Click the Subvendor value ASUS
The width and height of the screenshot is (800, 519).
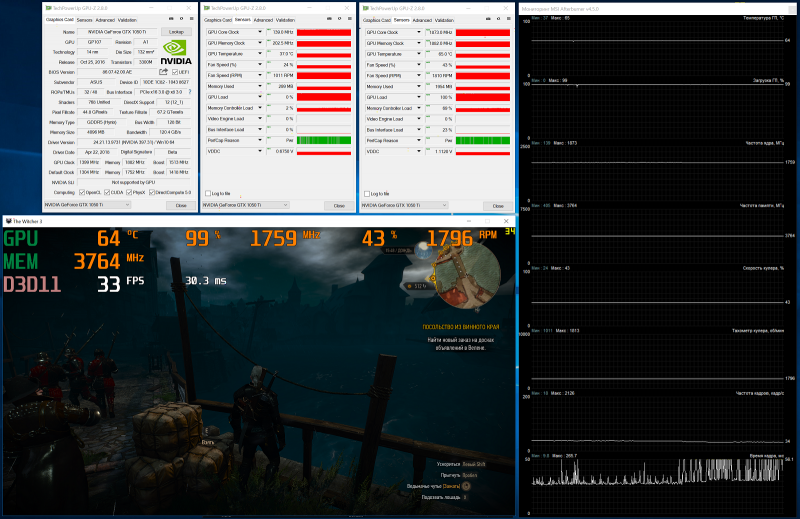(96, 82)
